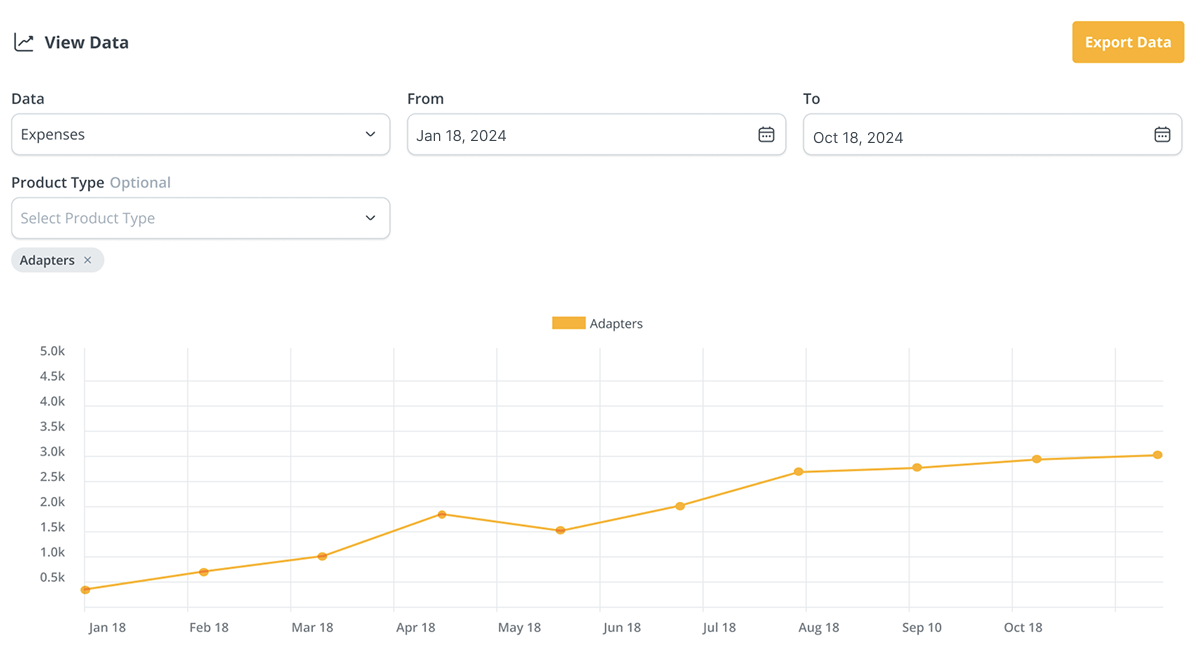The image size is (1200, 653).
Task: Open the Select Product Type dropdown
Action: point(200,218)
